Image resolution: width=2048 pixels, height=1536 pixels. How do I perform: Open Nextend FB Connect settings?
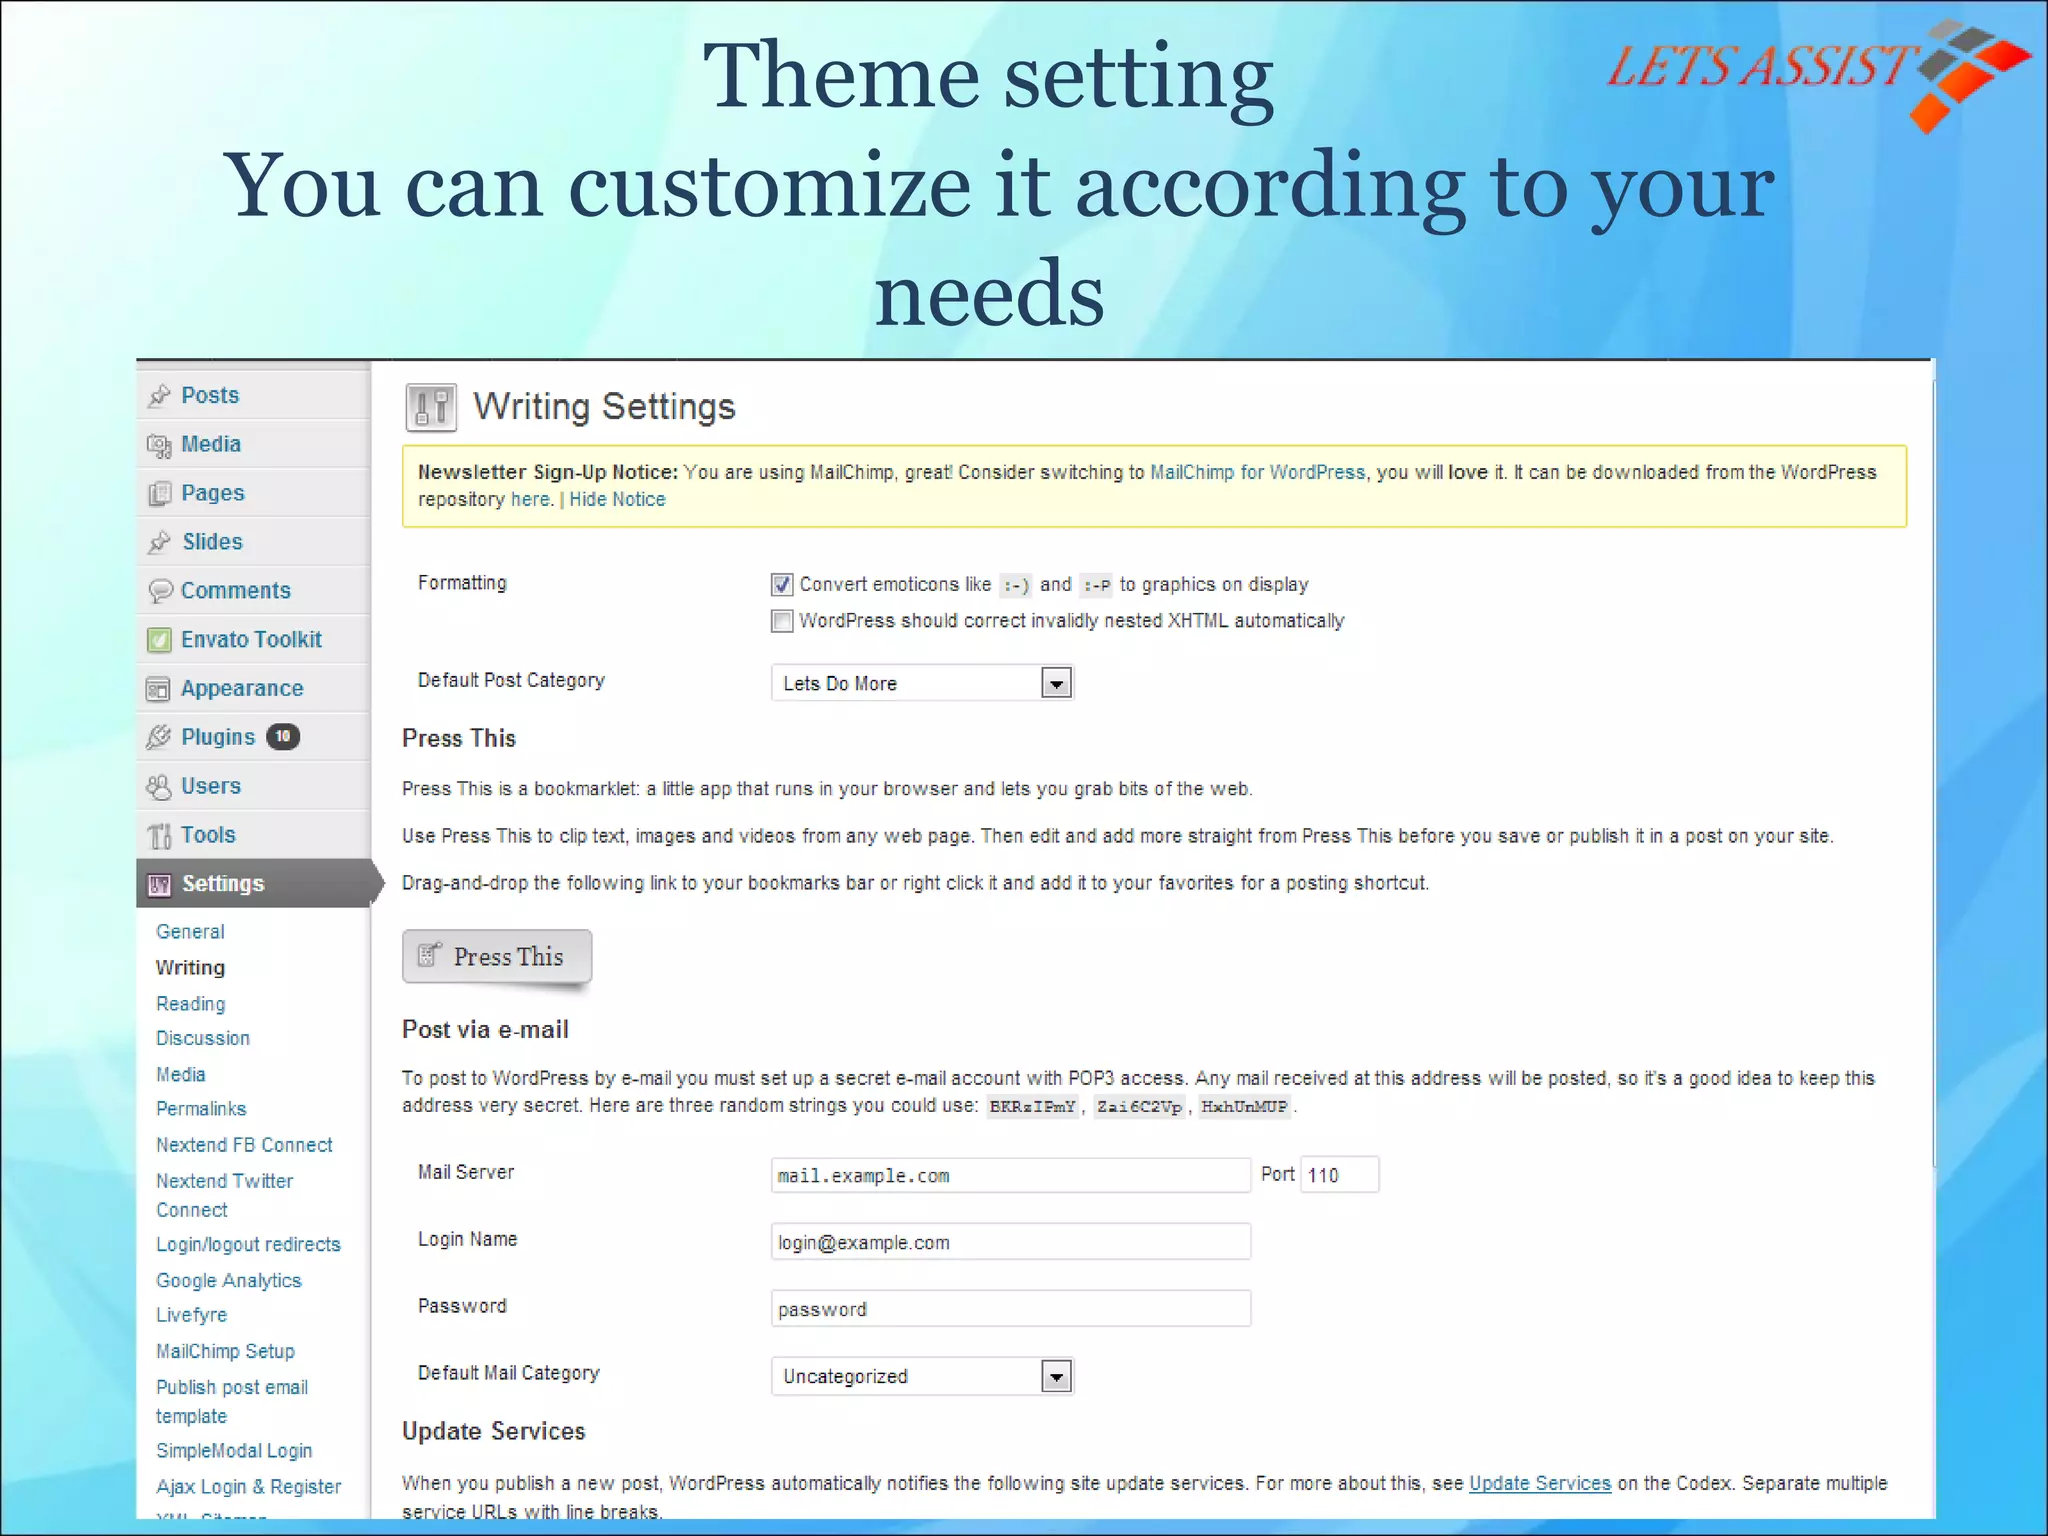(x=244, y=1145)
